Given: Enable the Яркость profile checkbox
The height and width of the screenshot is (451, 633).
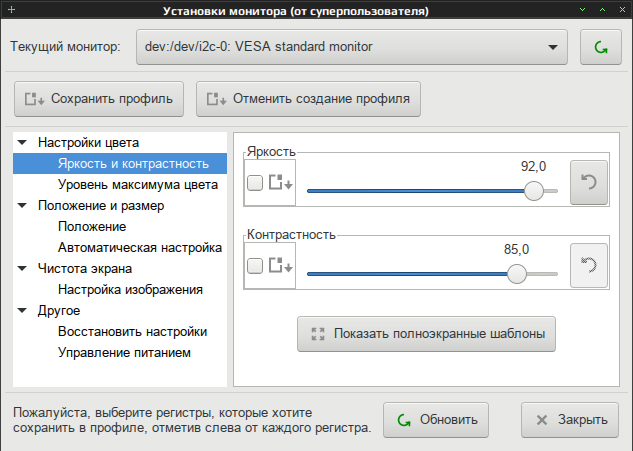Looking at the screenshot, I should (x=255, y=183).
